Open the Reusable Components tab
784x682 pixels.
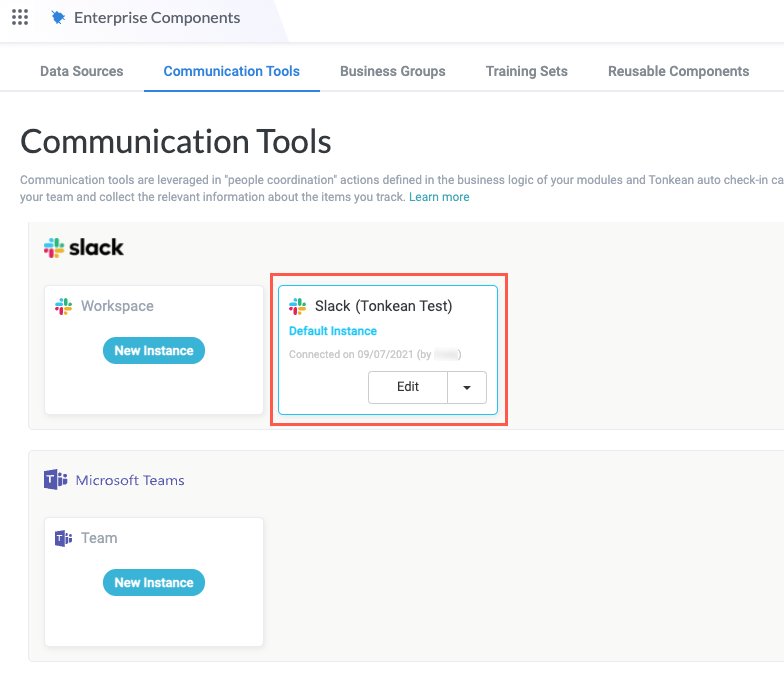click(x=678, y=71)
